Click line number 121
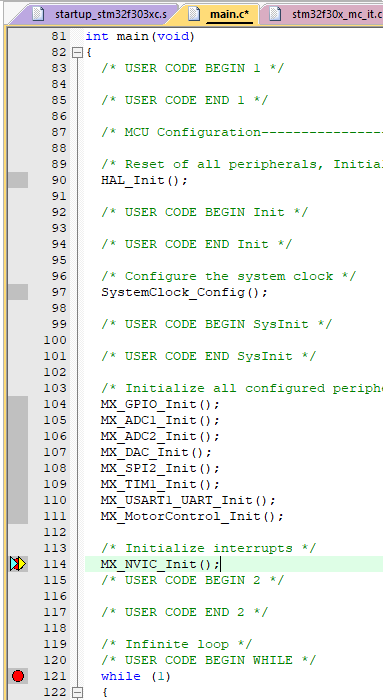The width and height of the screenshot is (383, 700). [55, 677]
